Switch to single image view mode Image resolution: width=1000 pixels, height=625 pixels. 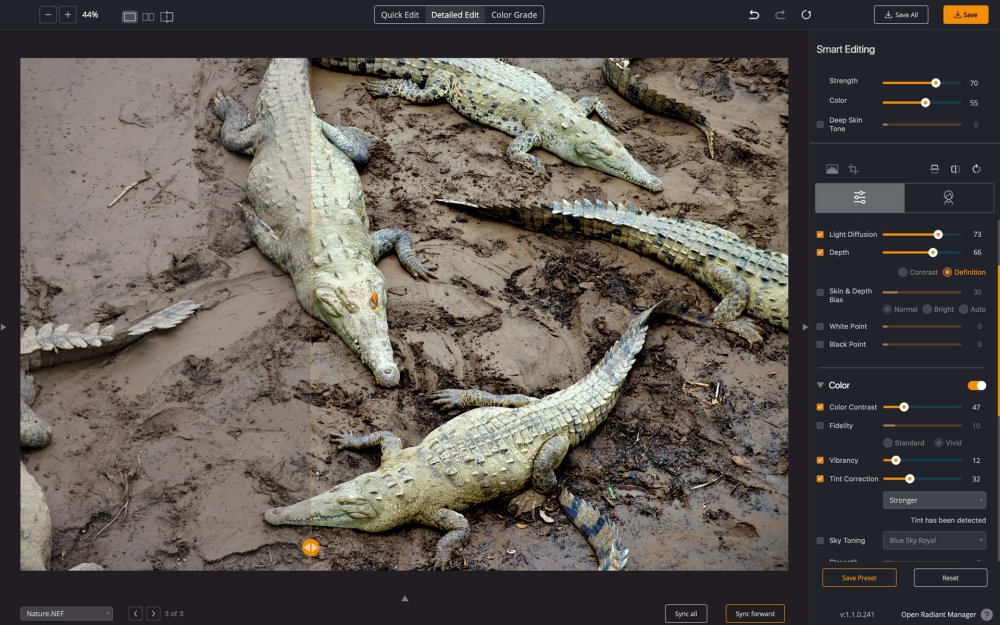point(129,17)
